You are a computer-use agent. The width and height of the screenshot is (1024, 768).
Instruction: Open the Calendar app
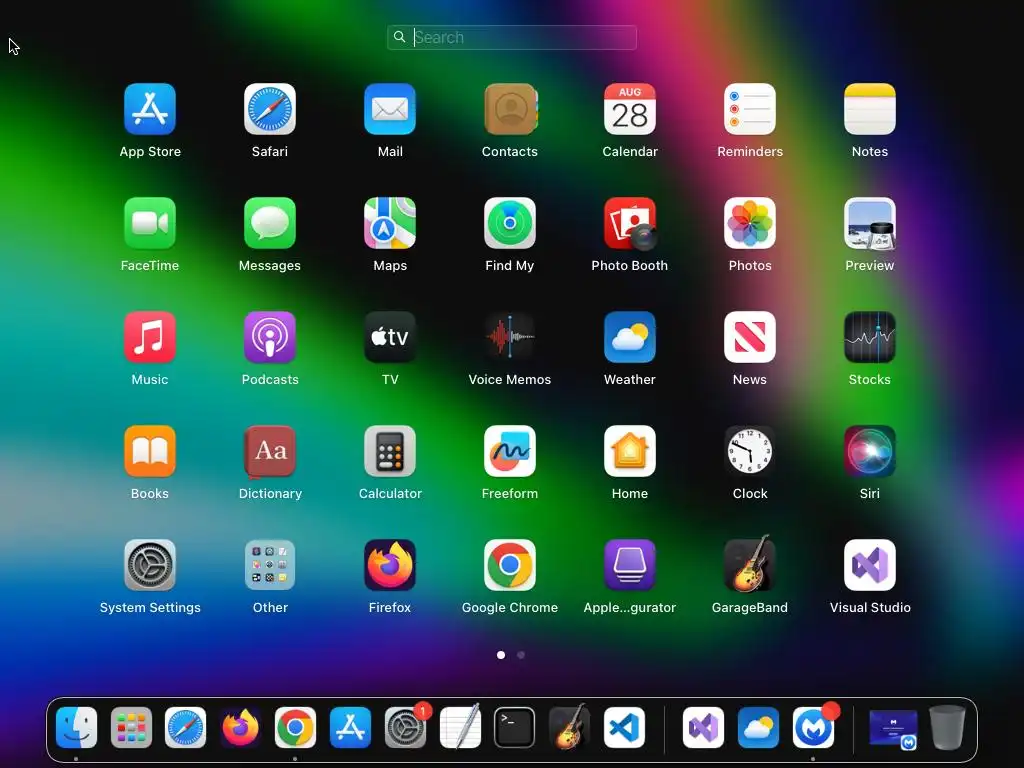coord(630,109)
